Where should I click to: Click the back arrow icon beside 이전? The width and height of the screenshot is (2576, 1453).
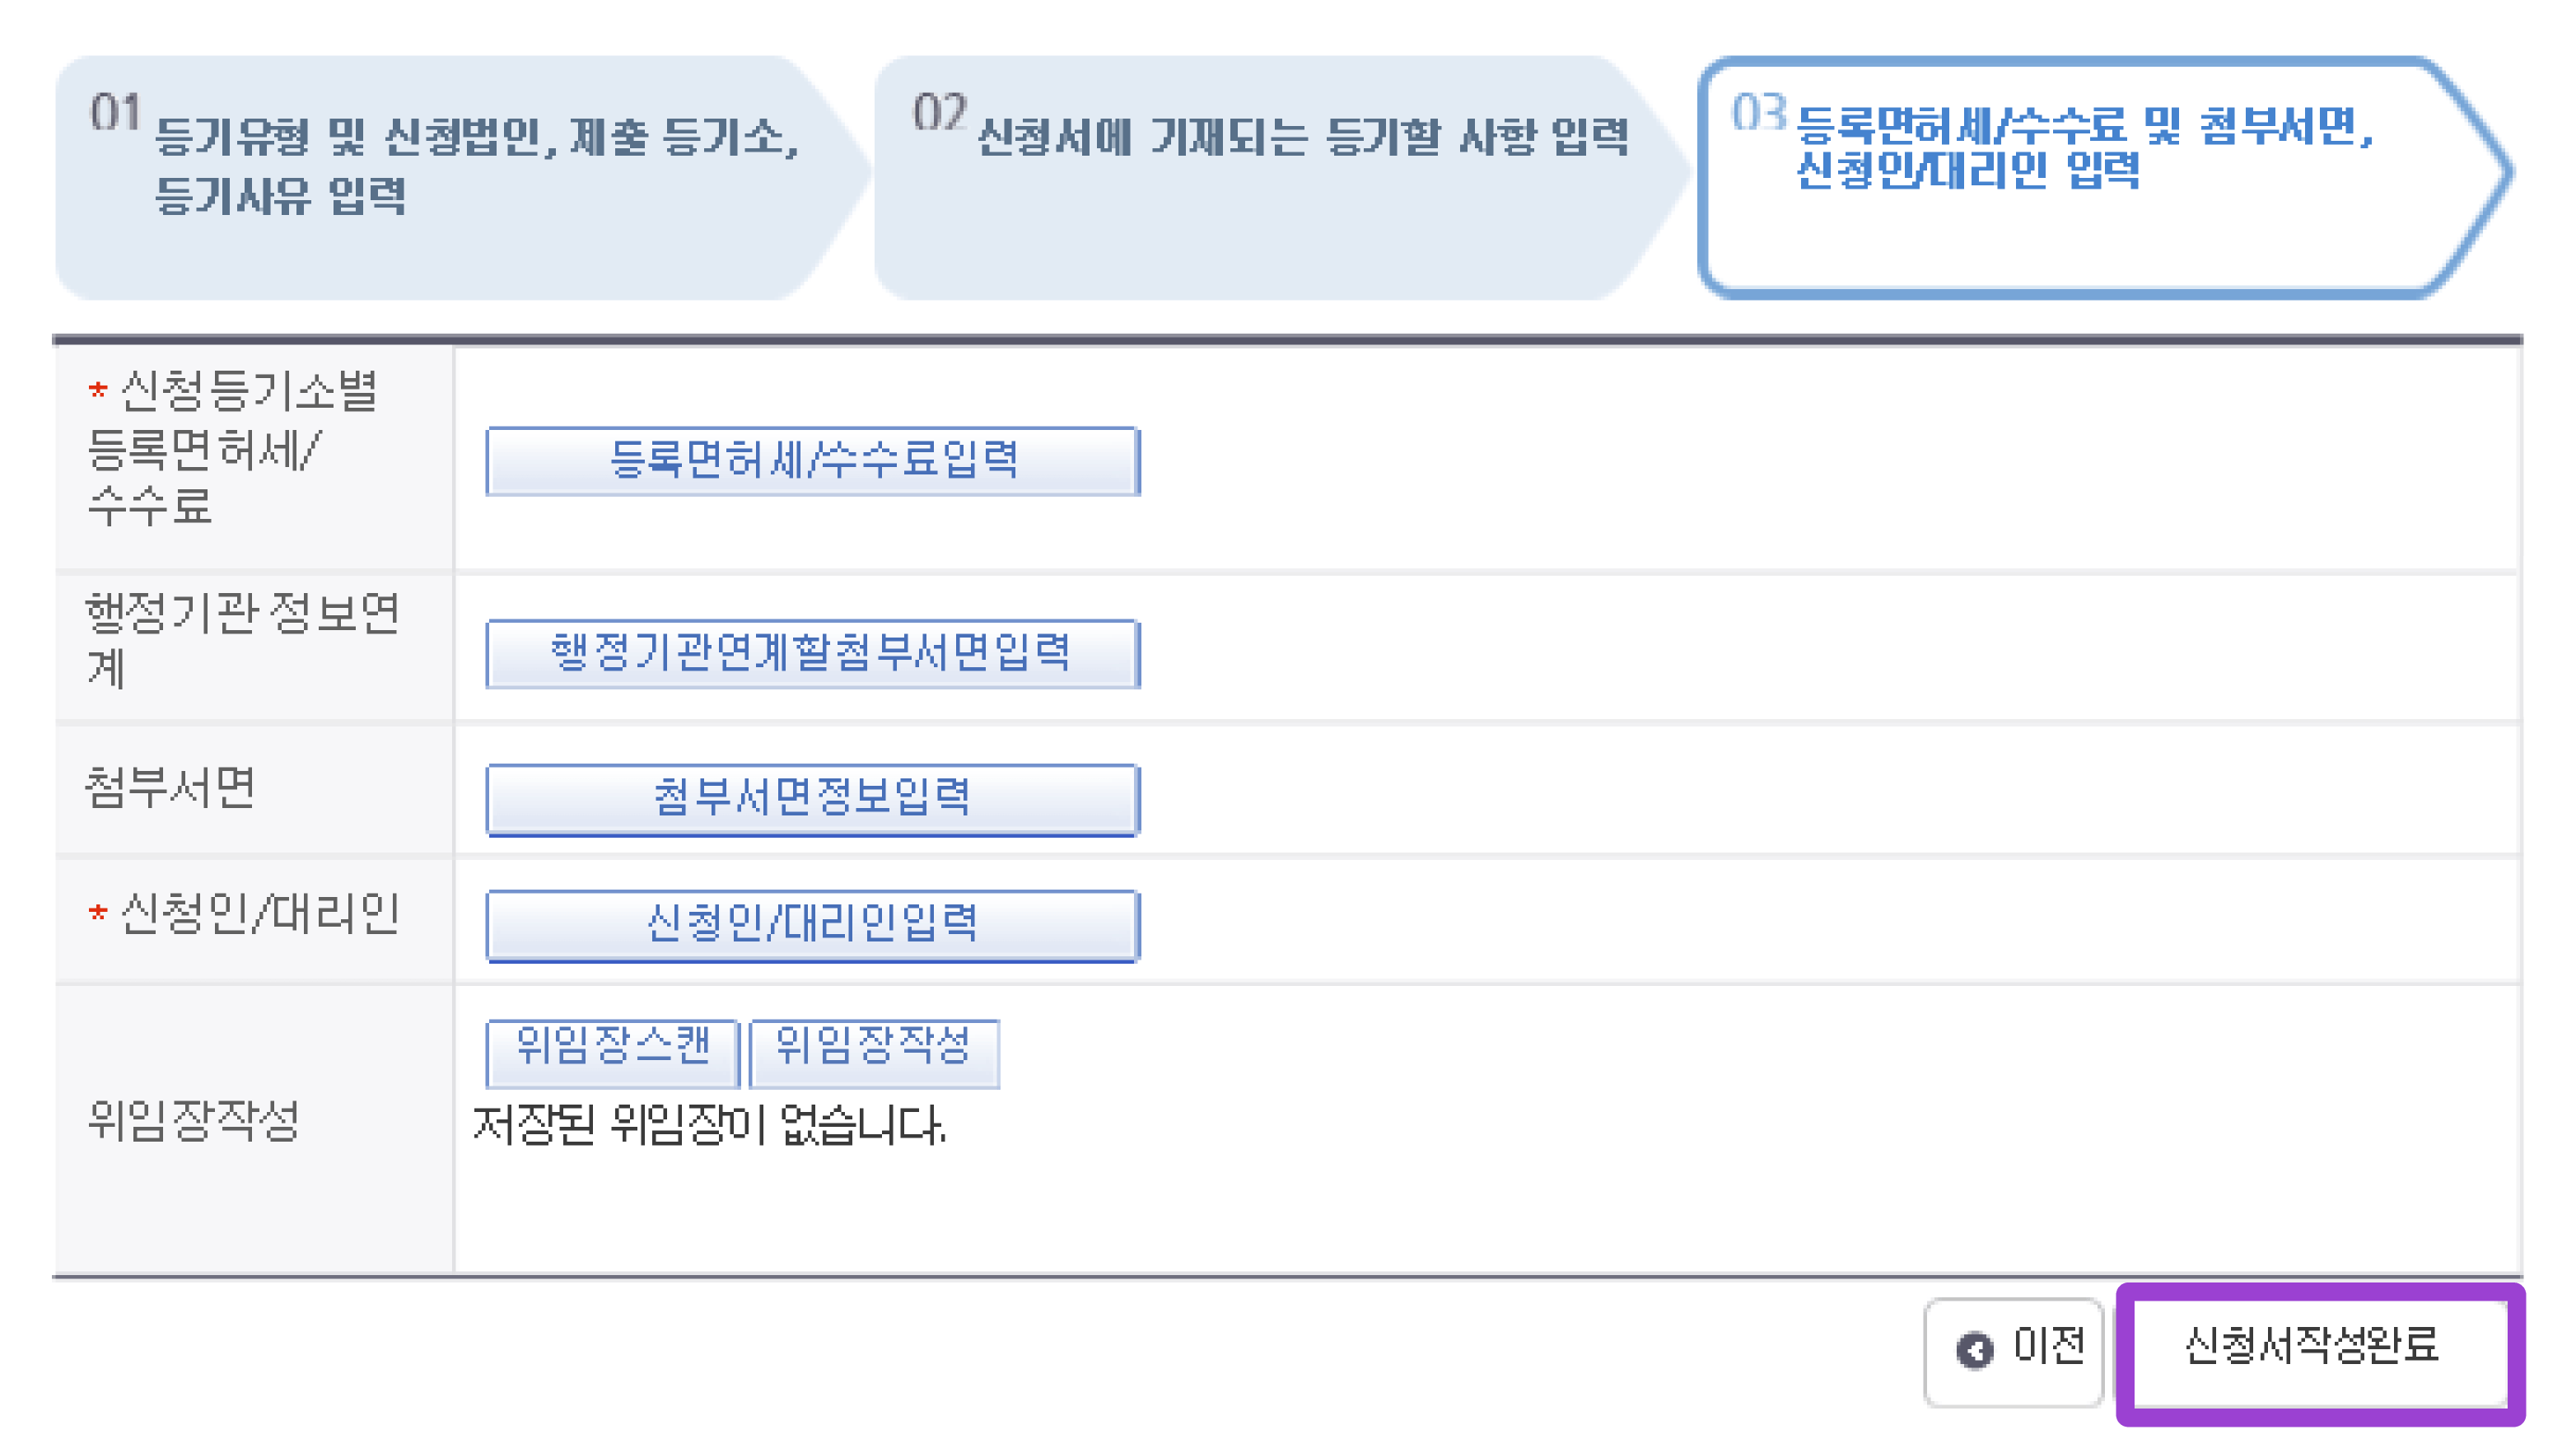[x=1973, y=1350]
